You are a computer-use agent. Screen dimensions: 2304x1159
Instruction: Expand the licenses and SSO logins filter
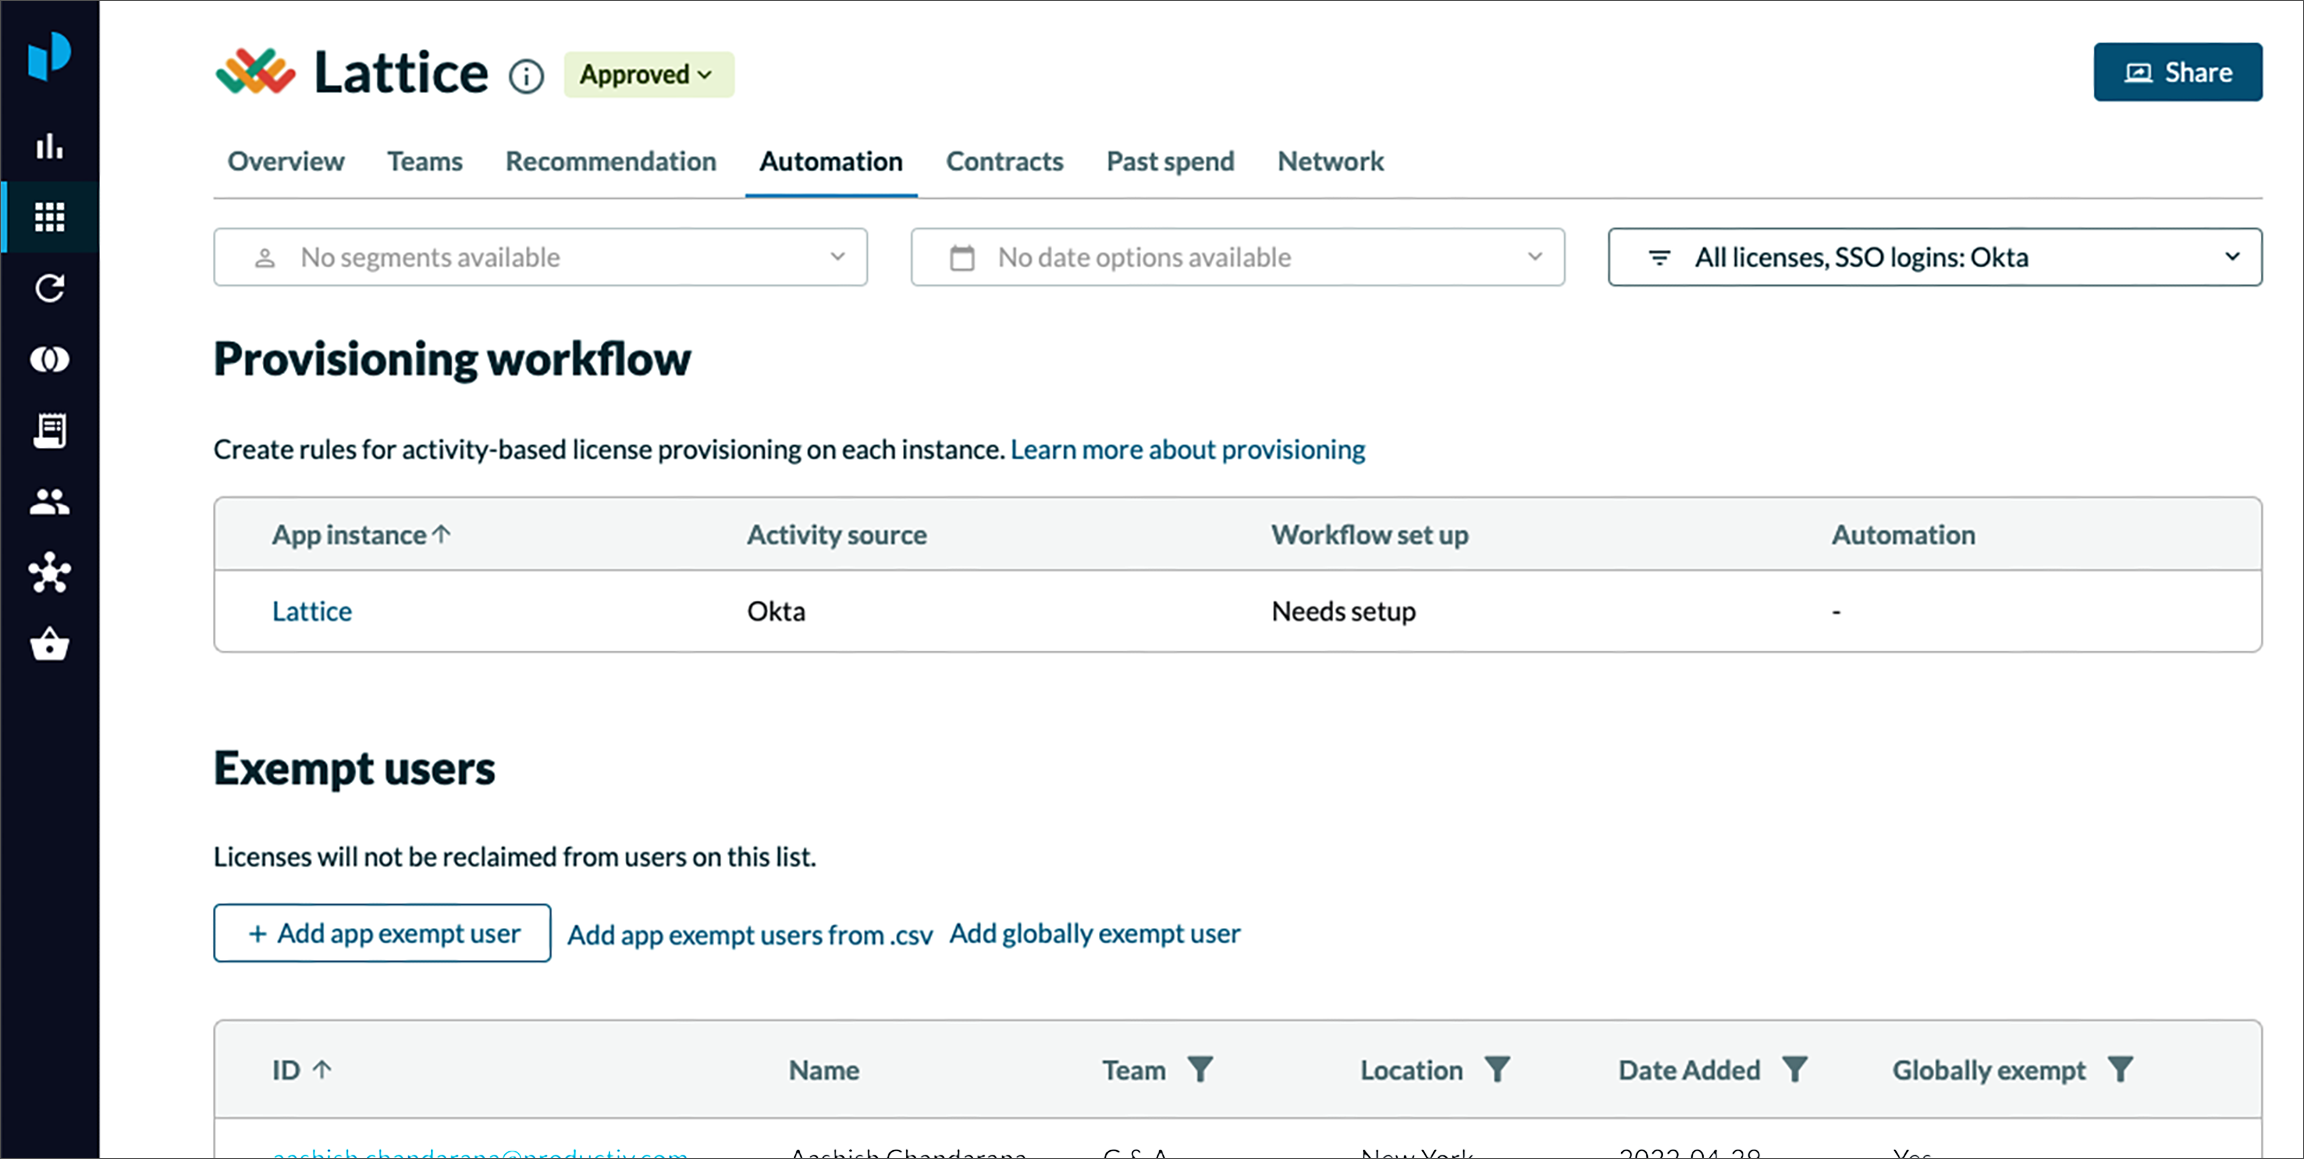tap(1934, 257)
